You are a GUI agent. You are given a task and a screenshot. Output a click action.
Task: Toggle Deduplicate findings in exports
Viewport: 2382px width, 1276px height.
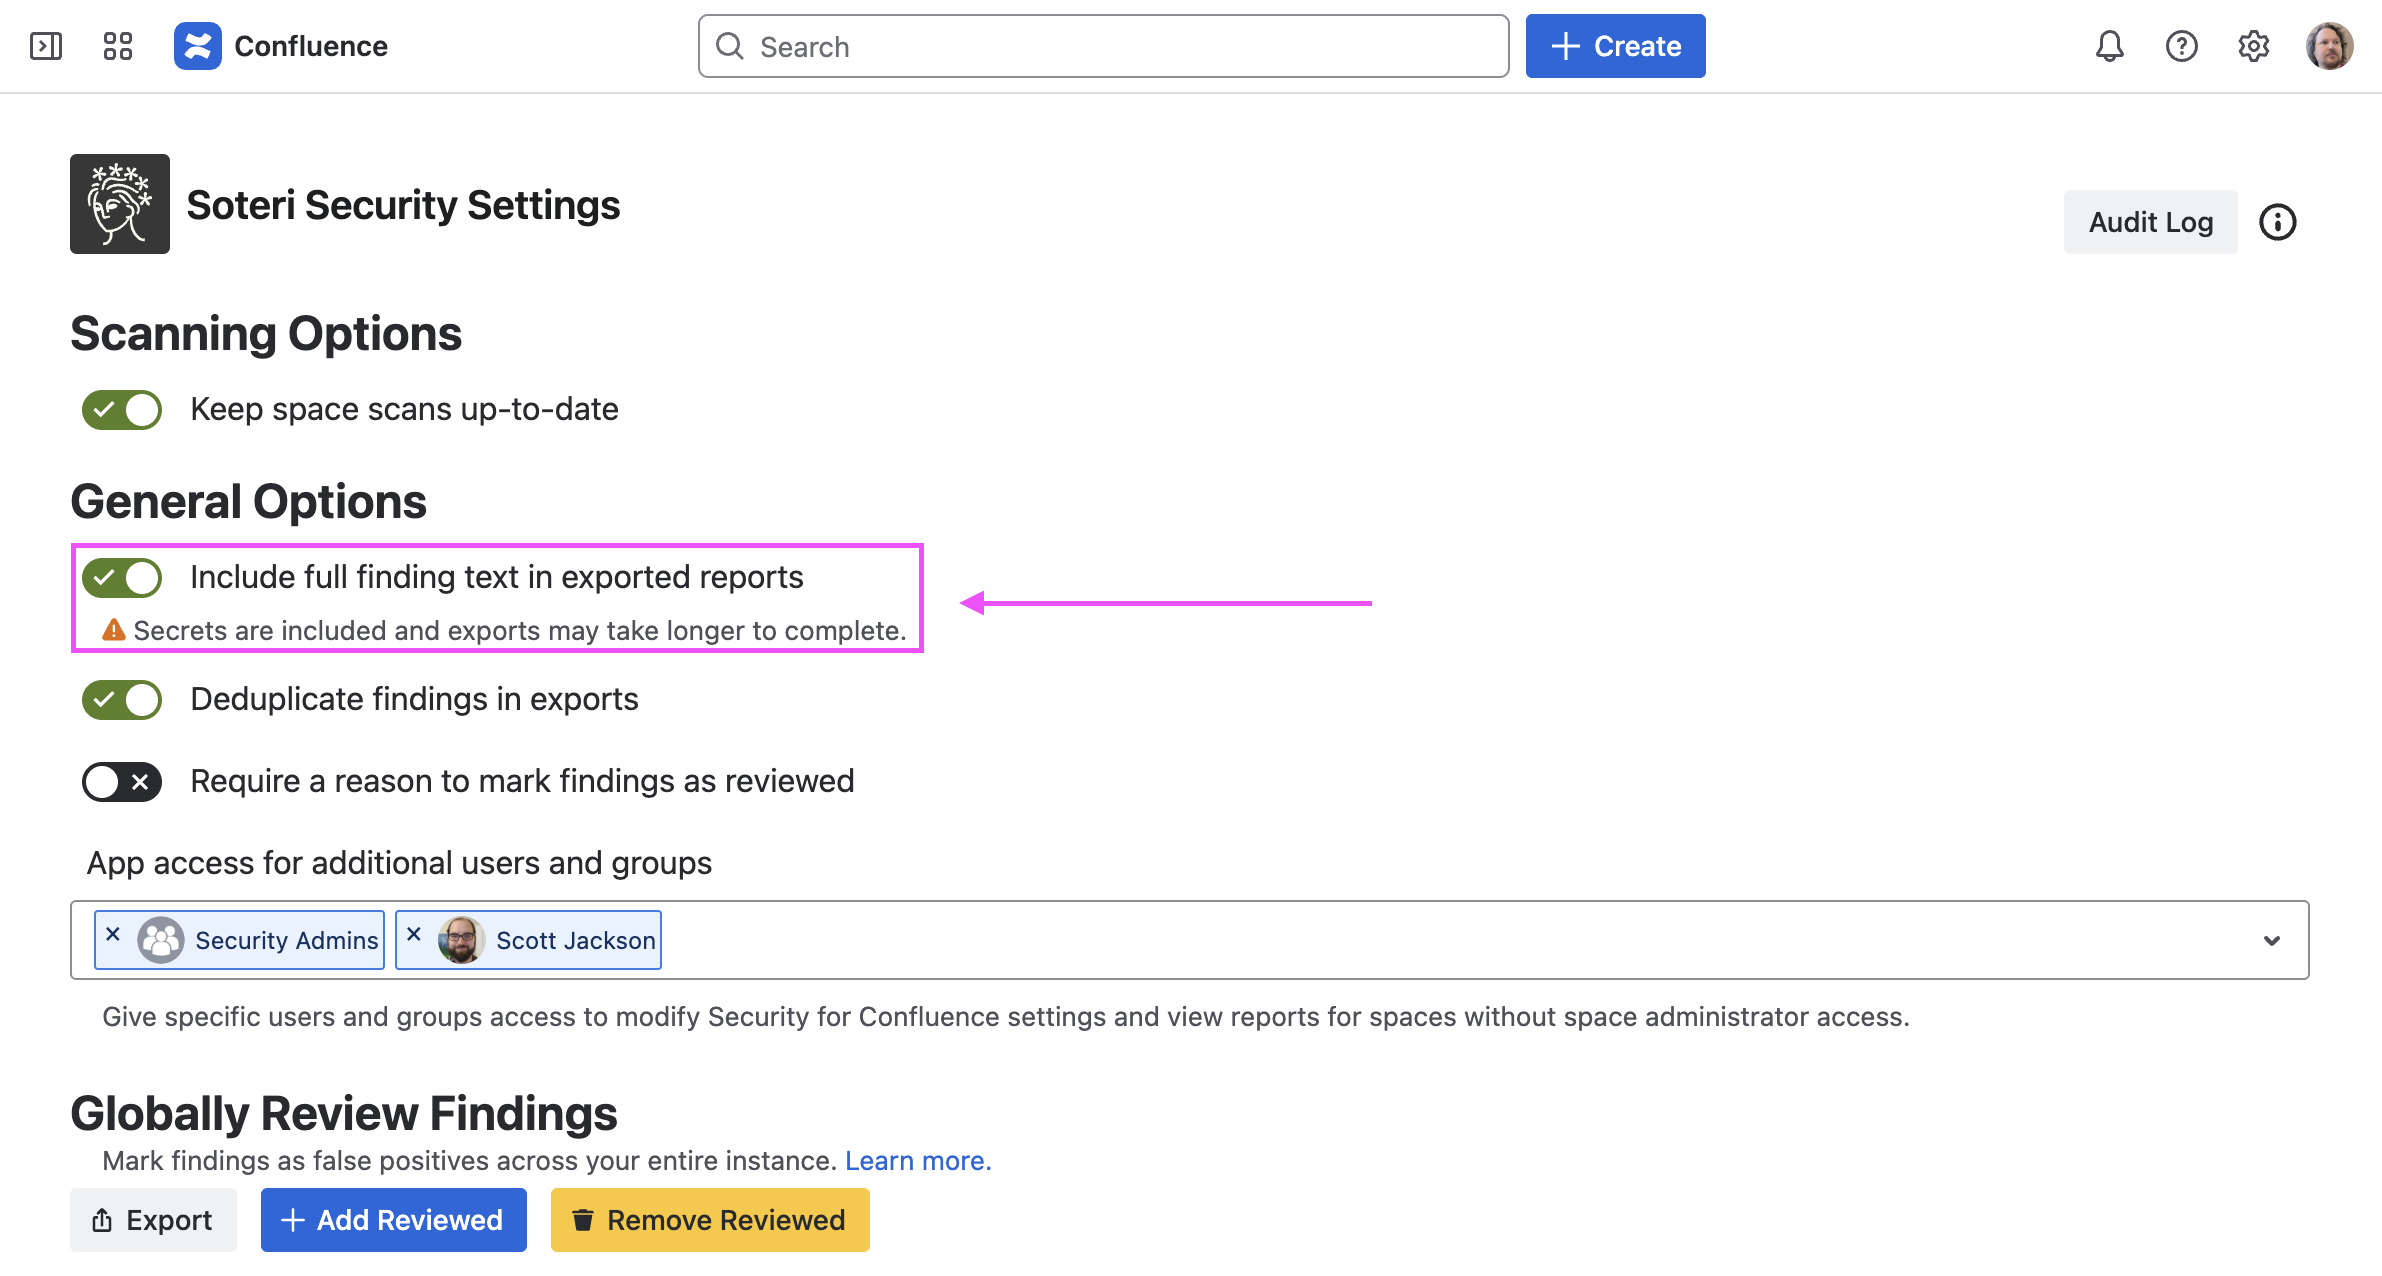coord(122,700)
